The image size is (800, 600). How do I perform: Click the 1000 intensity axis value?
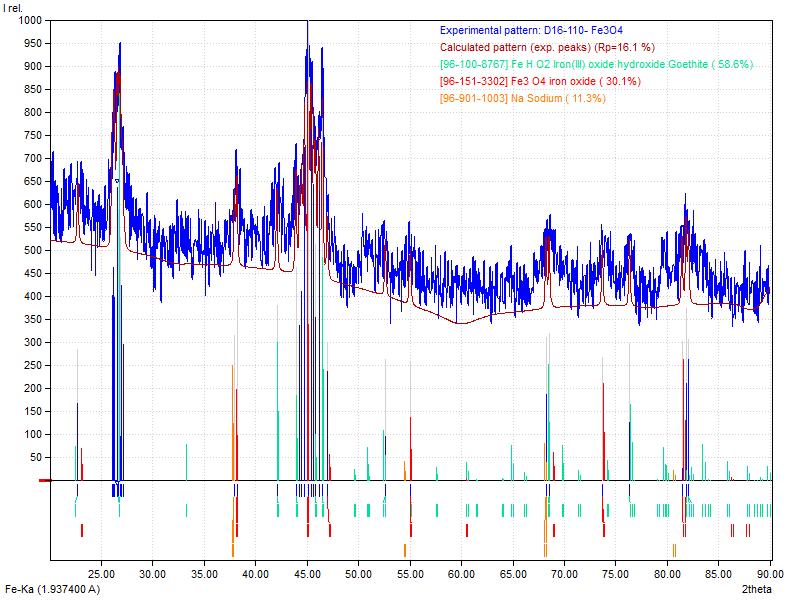click(x=30, y=20)
